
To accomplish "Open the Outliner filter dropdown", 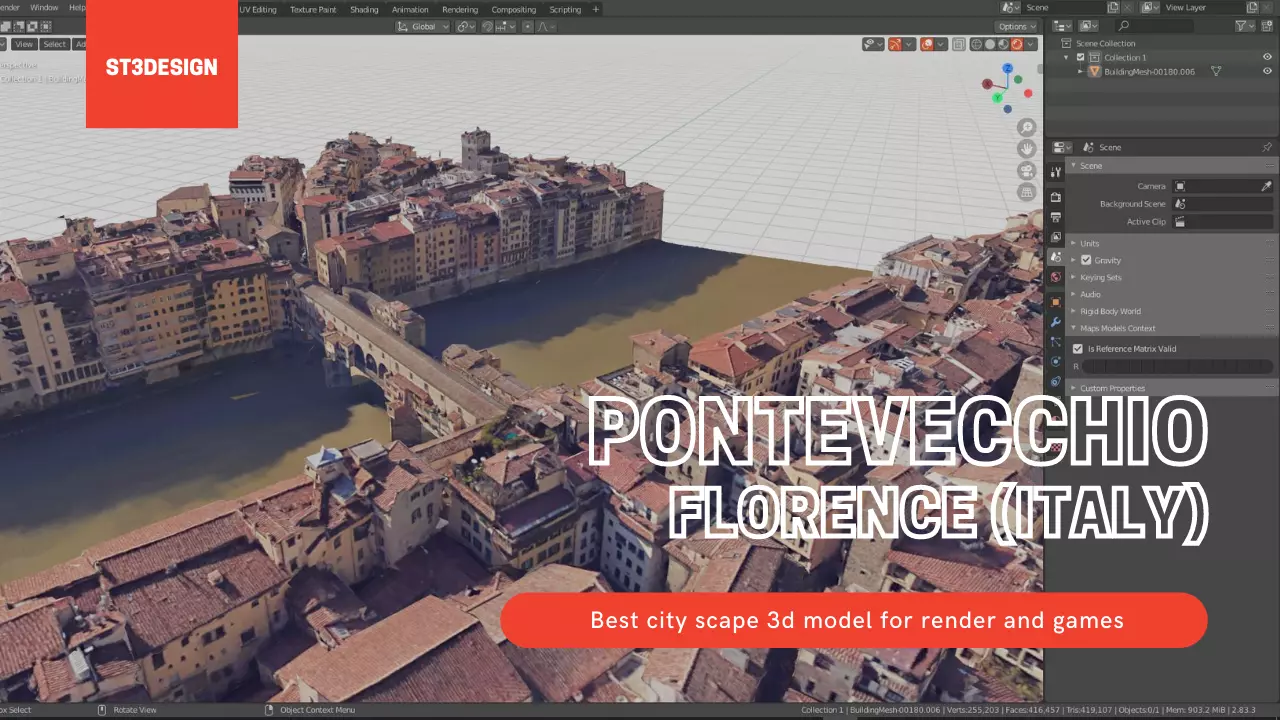I will tap(1245, 26).
